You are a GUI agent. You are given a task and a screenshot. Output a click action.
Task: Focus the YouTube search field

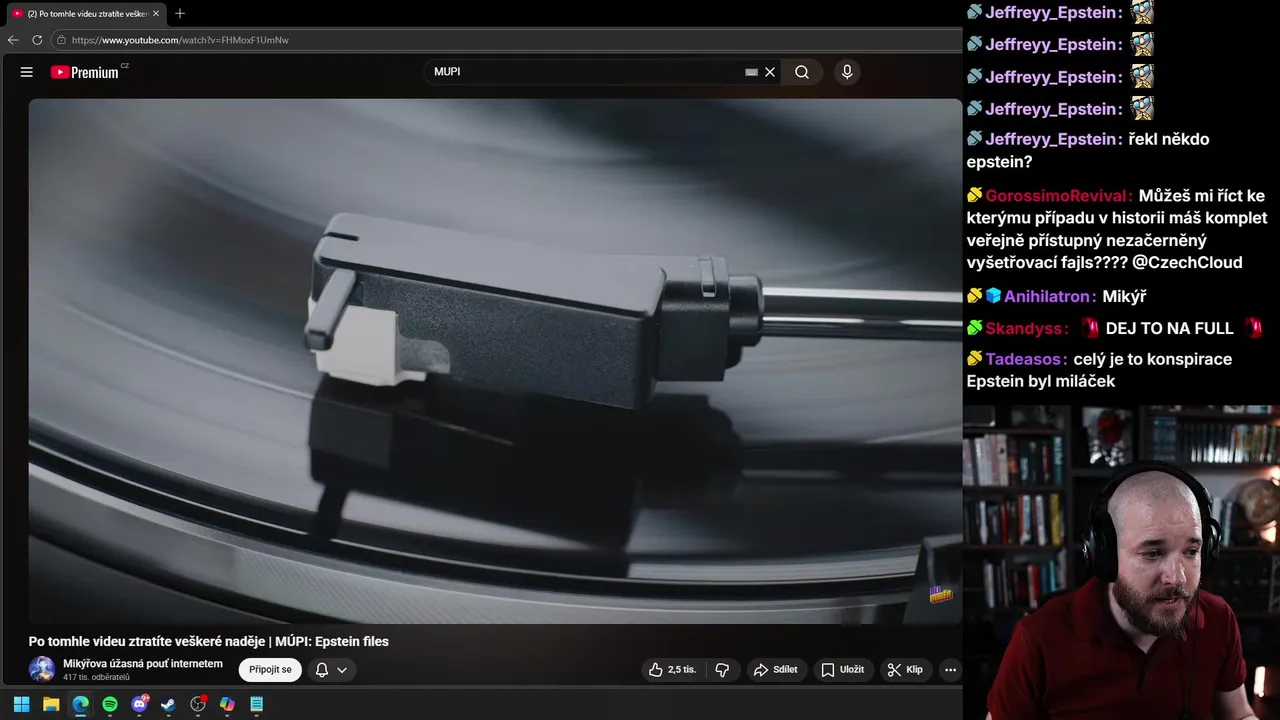[x=585, y=72]
